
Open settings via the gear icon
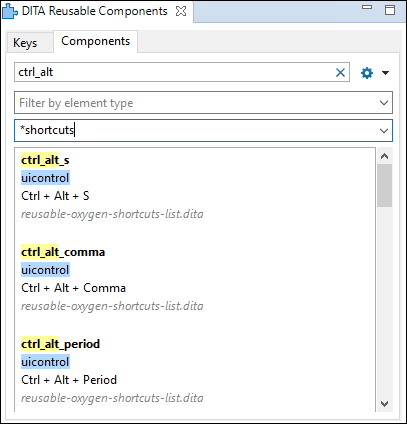tap(367, 73)
